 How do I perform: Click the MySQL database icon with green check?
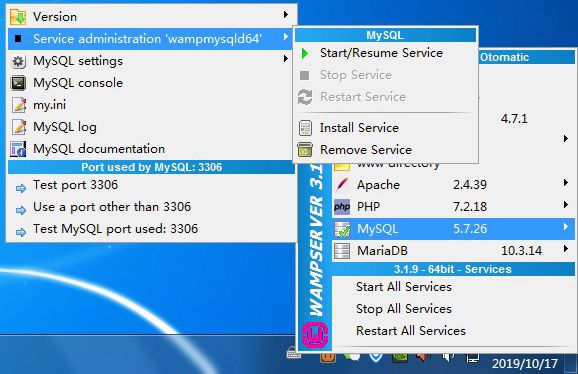[x=342, y=229]
